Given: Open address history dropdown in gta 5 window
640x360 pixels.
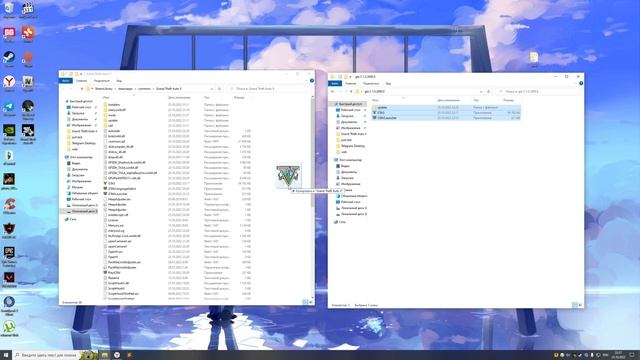Looking at the screenshot, I should coord(481,91).
